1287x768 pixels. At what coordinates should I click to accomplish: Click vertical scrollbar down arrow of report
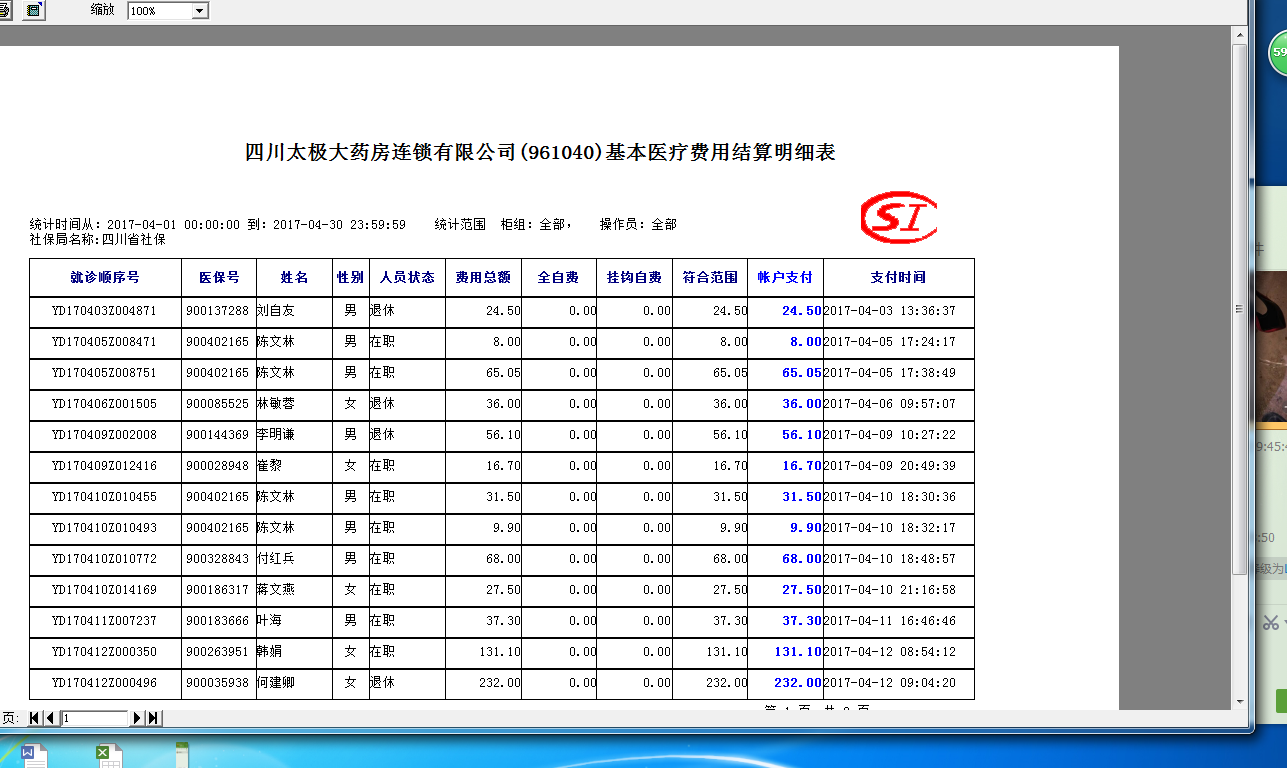point(1239,702)
